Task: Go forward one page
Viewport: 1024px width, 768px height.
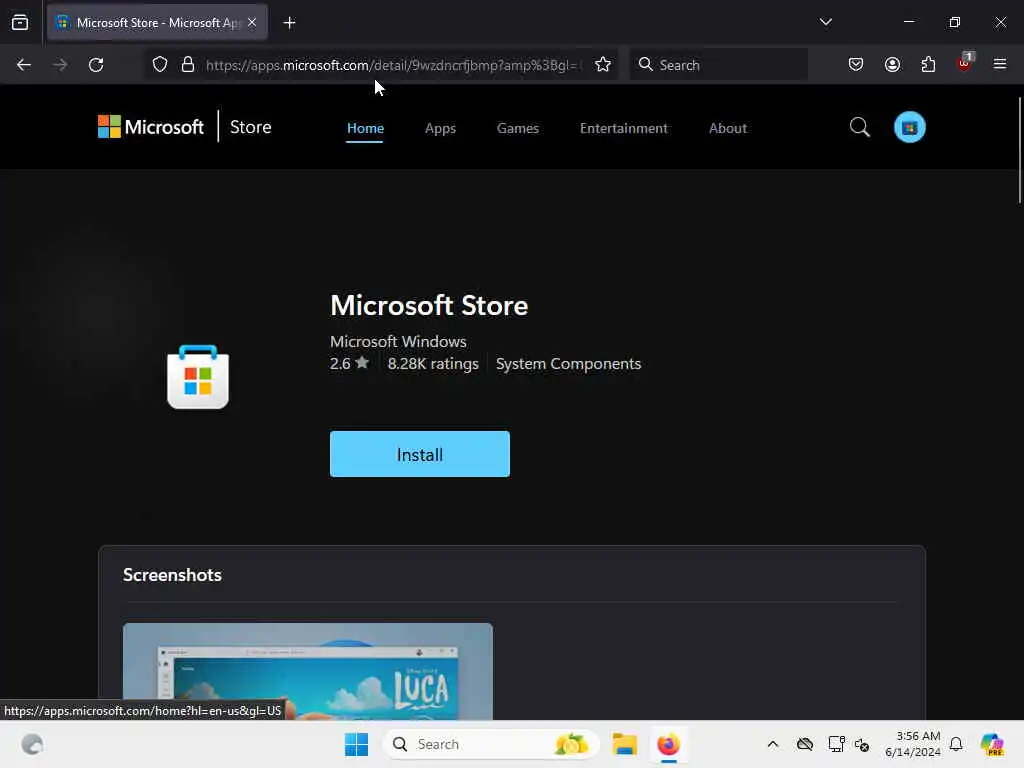Action: coord(60,65)
